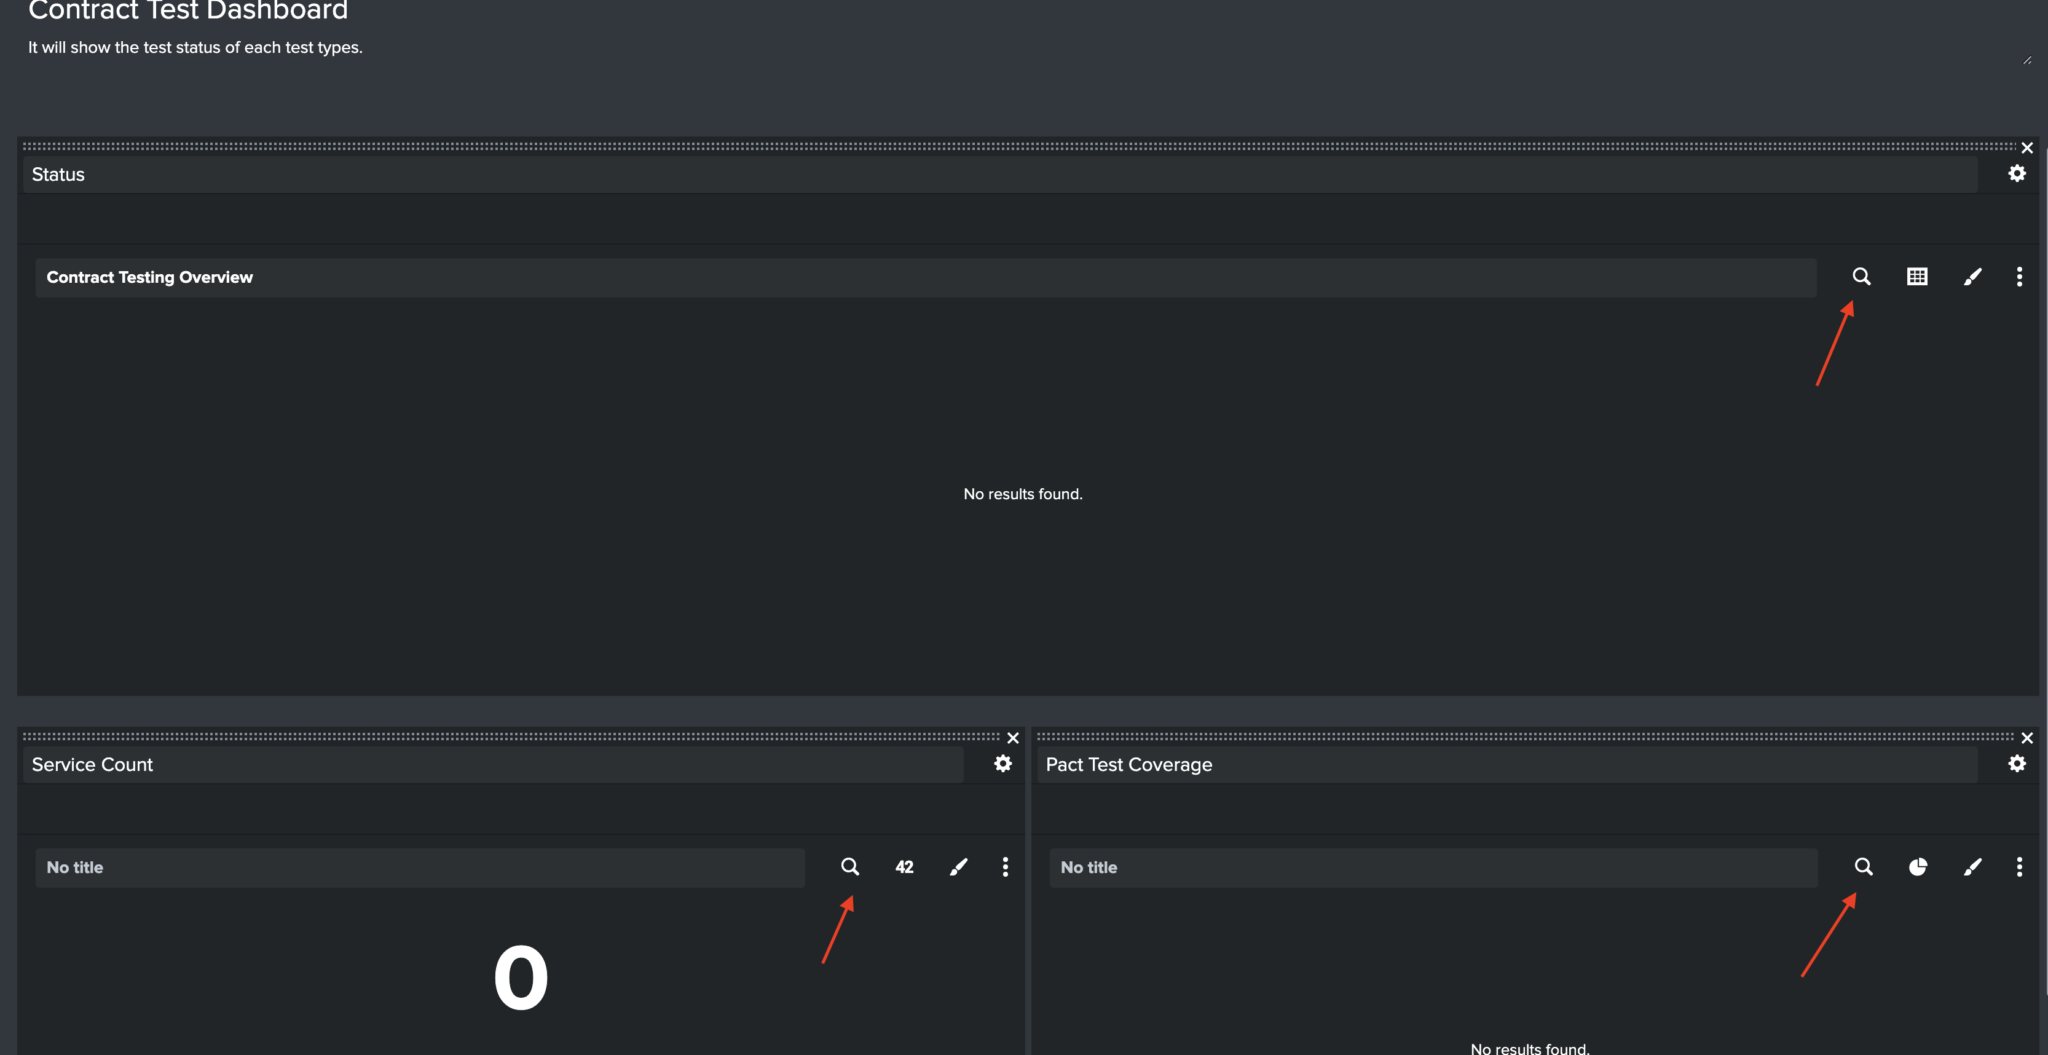Screen dimensions: 2048x1055
Task: Click the 'No title' input field under Service Count
Action: pos(420,867)
